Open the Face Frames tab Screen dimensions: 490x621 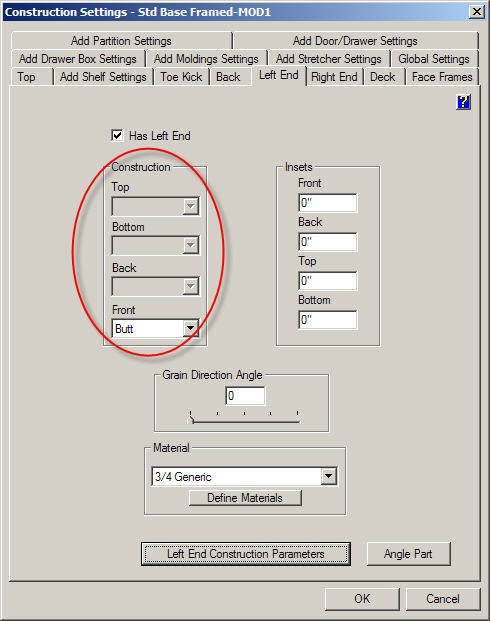442,77
